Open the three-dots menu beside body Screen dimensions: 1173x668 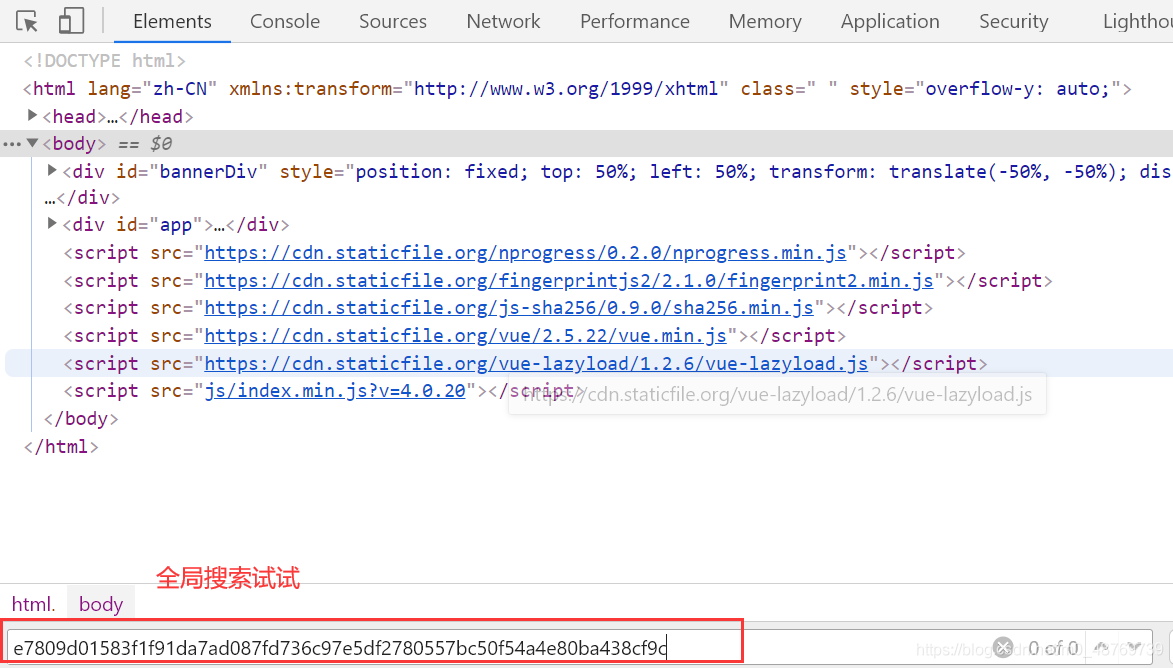point(12,144)
